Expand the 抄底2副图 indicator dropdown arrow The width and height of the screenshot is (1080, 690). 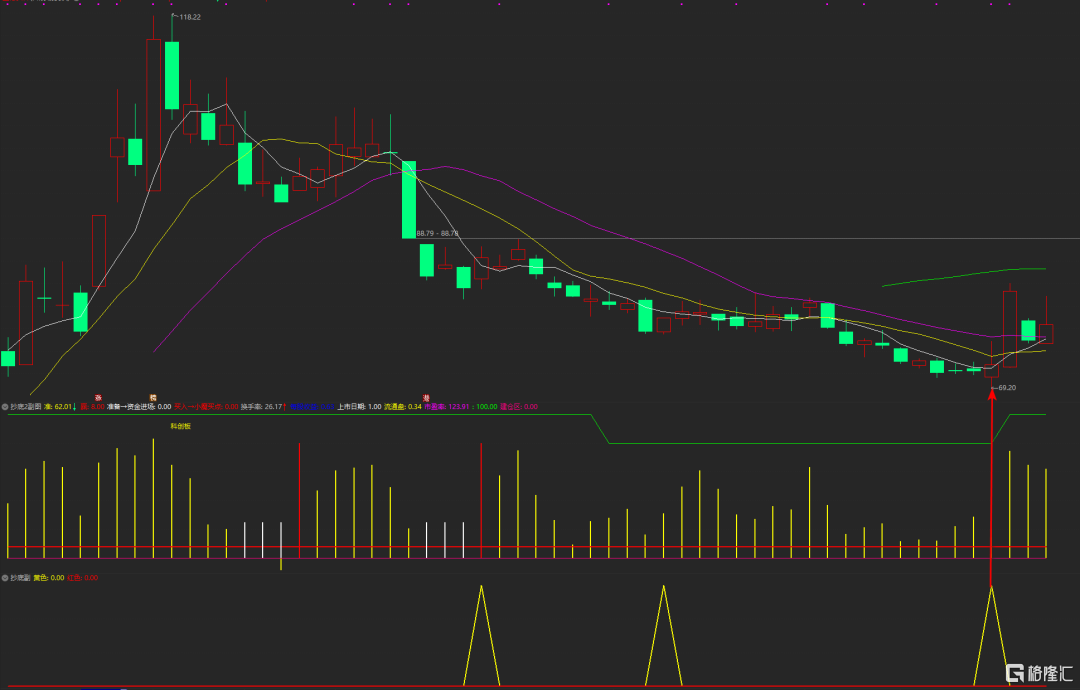5,407
